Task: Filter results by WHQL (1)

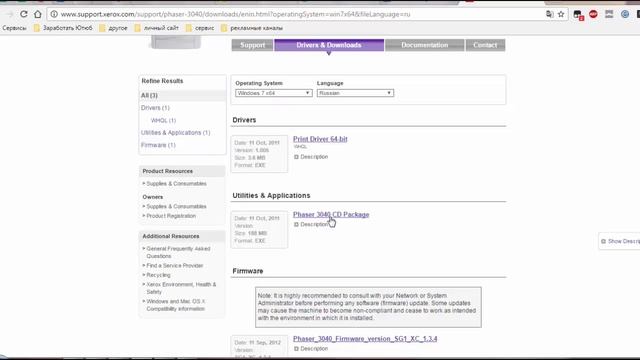Action: point(163,120)
